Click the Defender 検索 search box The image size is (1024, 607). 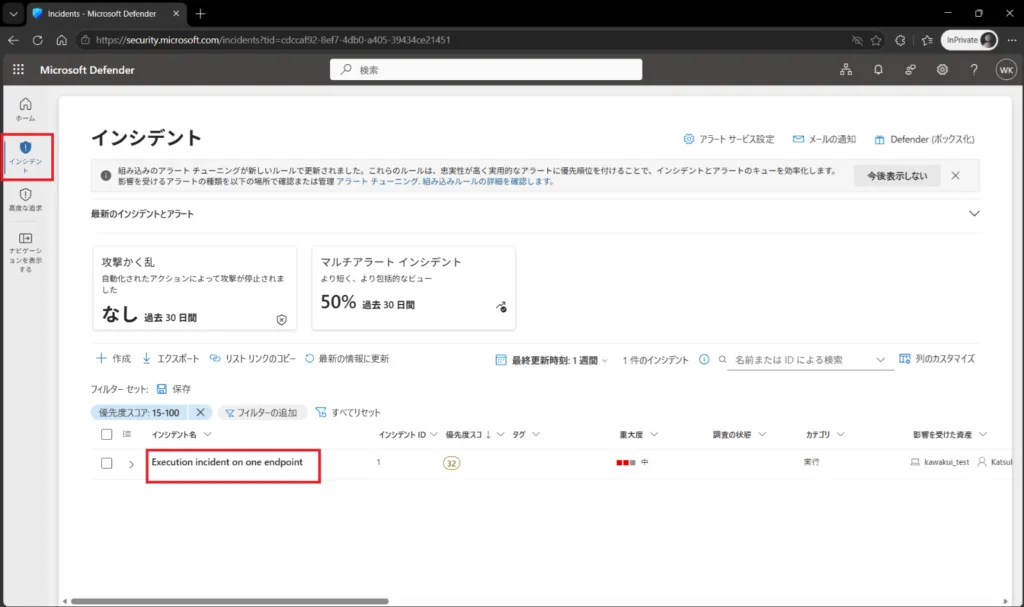tap(486, 69)
